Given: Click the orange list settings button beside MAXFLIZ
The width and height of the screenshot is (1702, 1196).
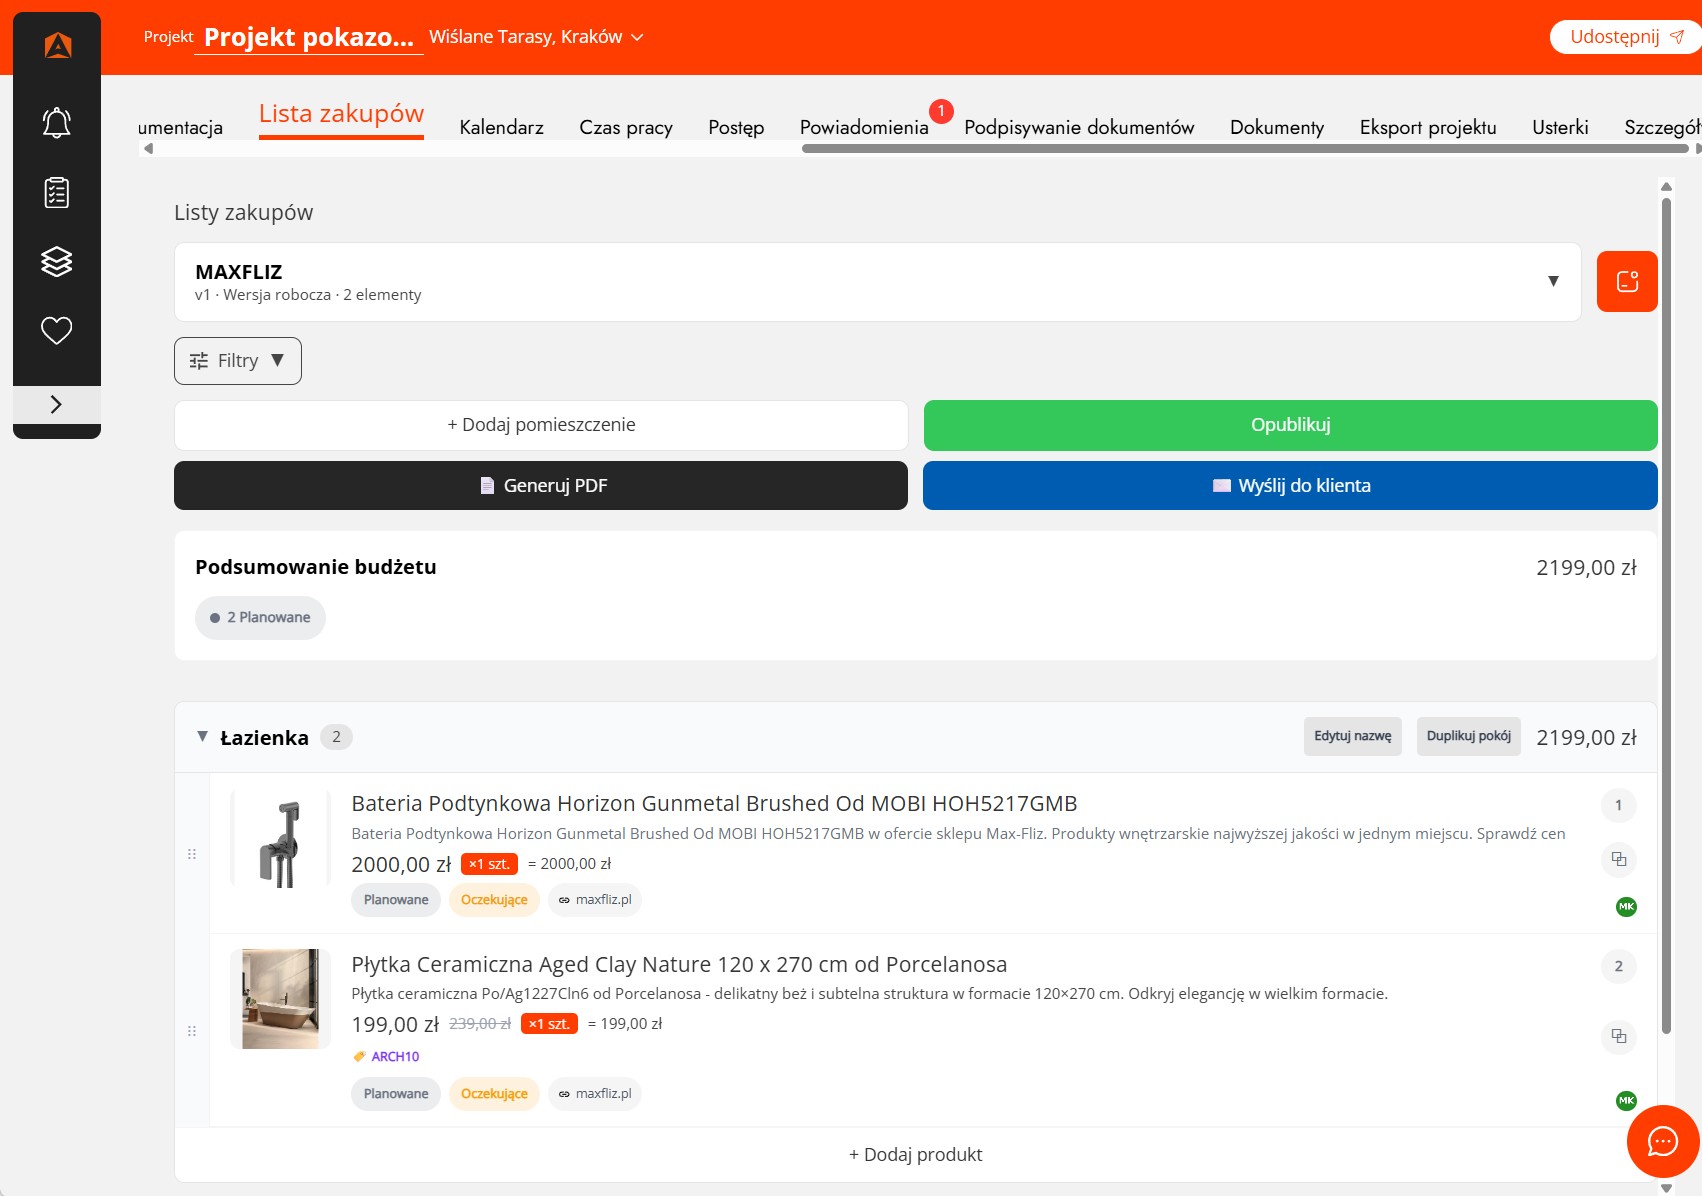Looking at the screenshot, I should point(1627,282).
